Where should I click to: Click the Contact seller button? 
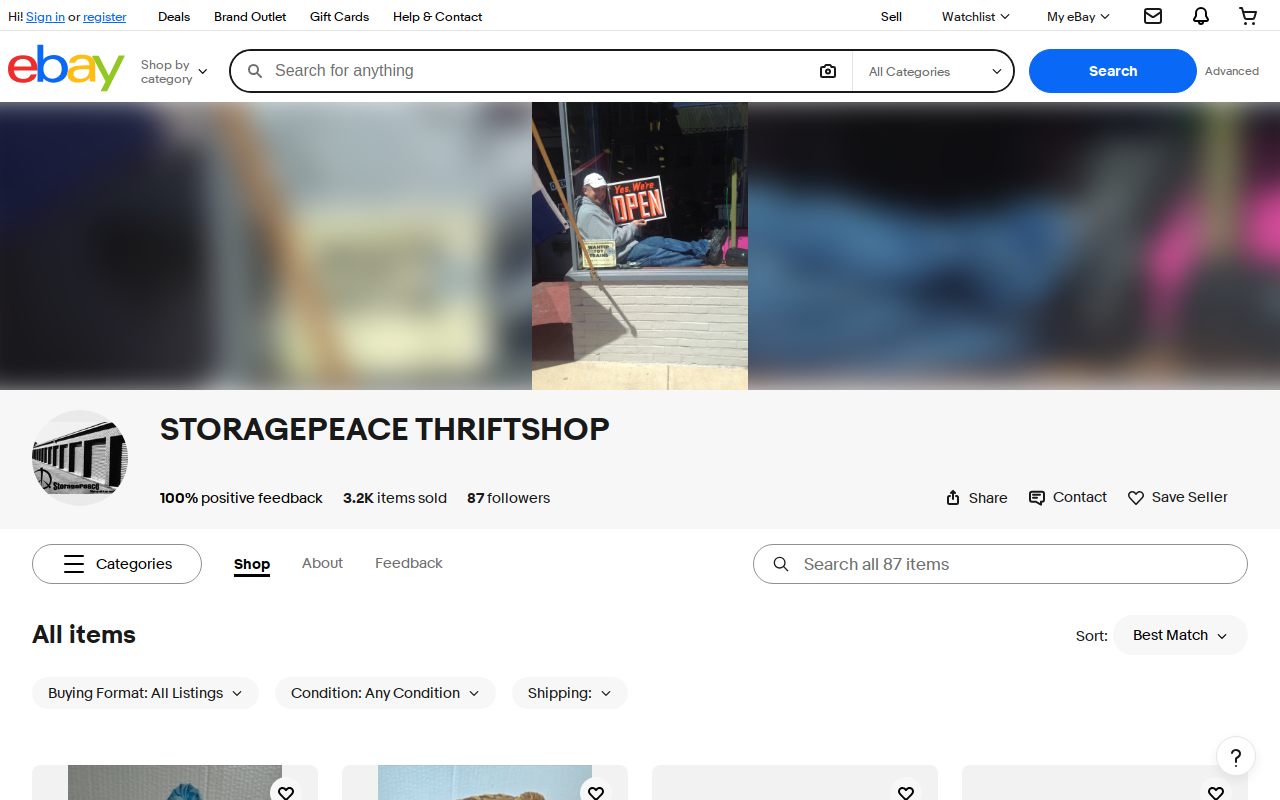coord(1068,497)
